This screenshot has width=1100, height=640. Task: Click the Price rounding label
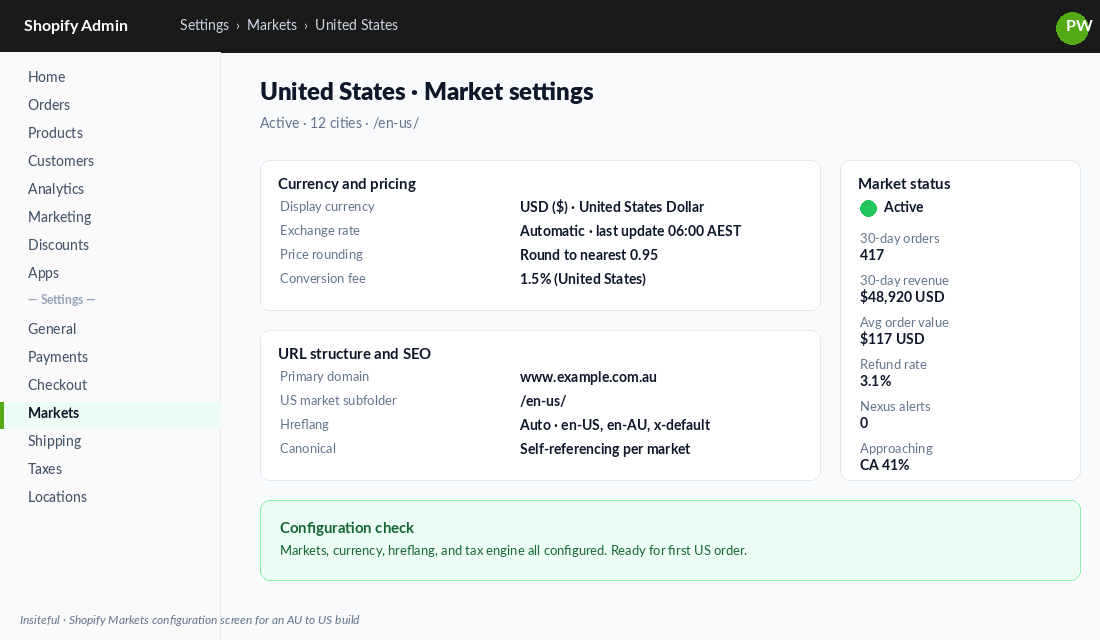click(321, 254)
